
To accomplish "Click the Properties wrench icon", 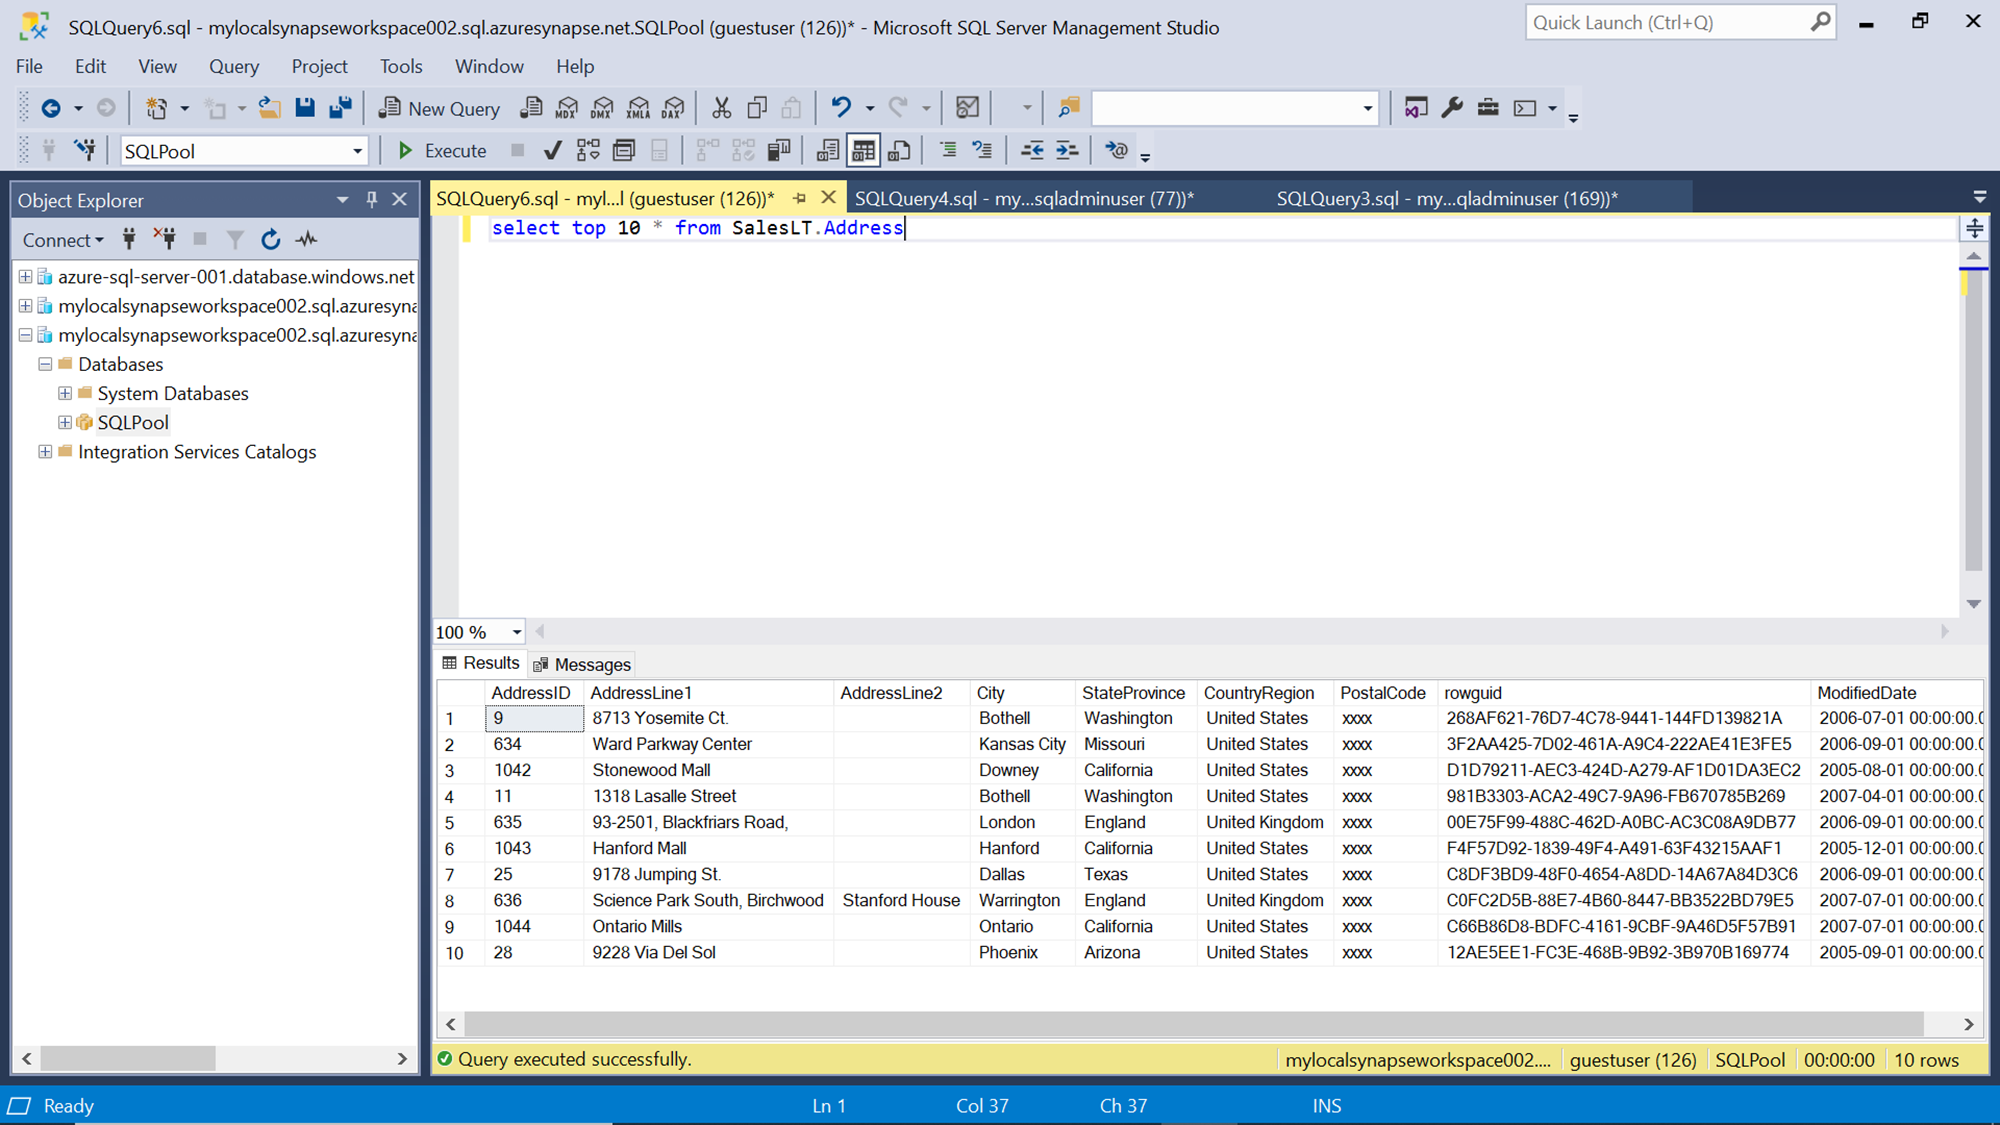I will point(1452,108).
